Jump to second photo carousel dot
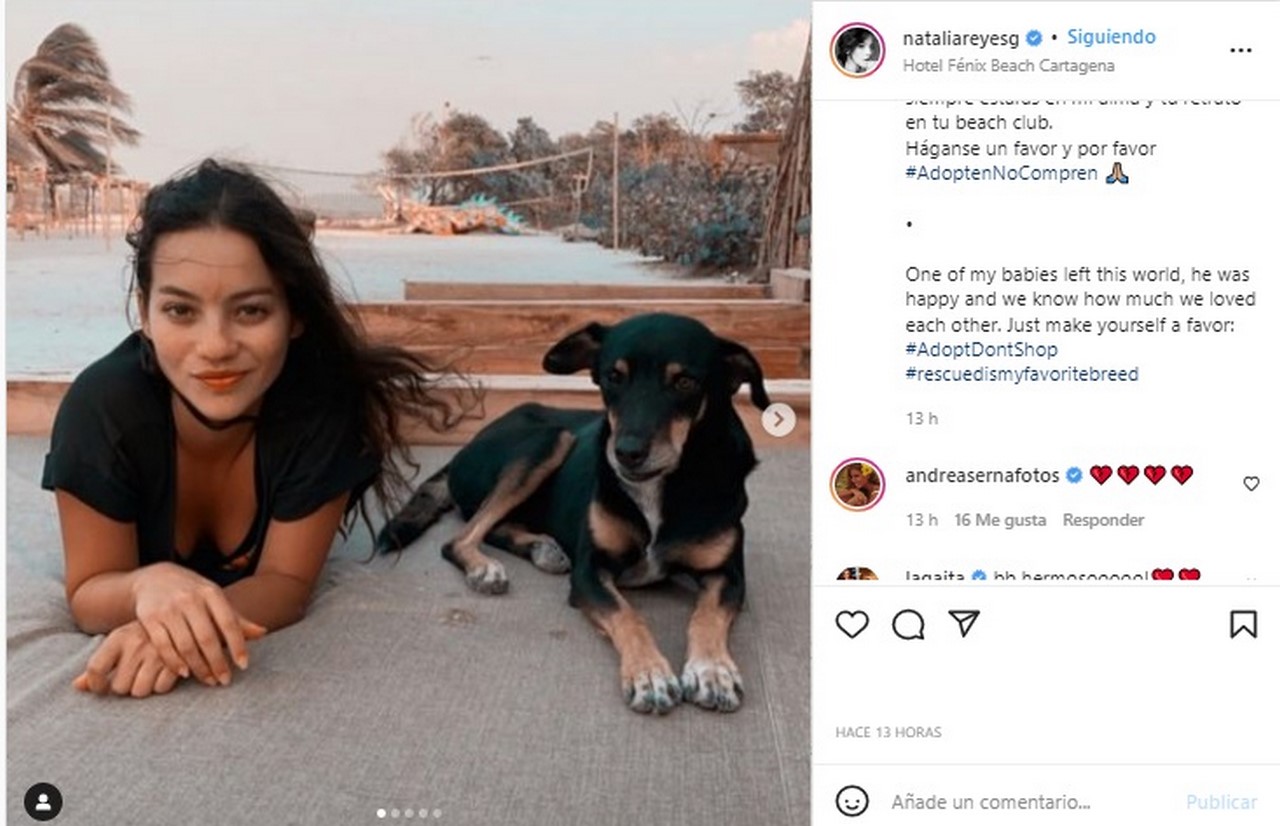Image resolution: width=1280 pixels, height=826 pixels. pos(395,813)
